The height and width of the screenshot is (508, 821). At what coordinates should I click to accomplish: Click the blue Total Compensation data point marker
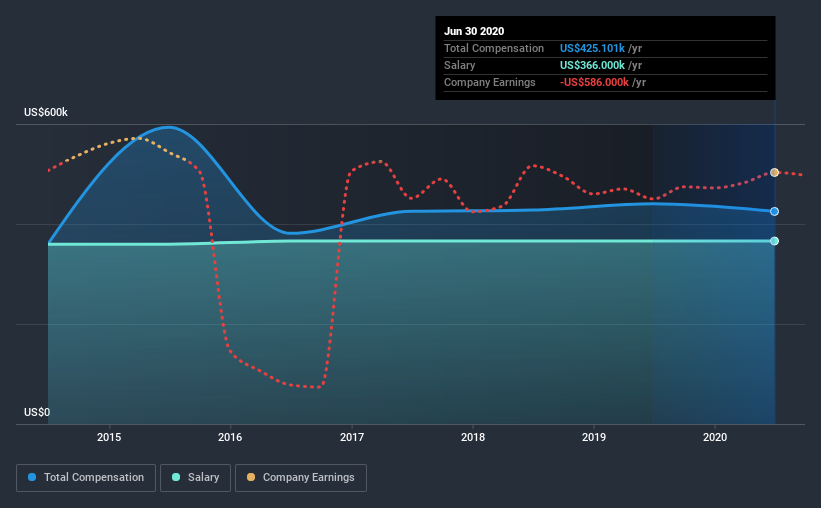(x=774, y=212)
